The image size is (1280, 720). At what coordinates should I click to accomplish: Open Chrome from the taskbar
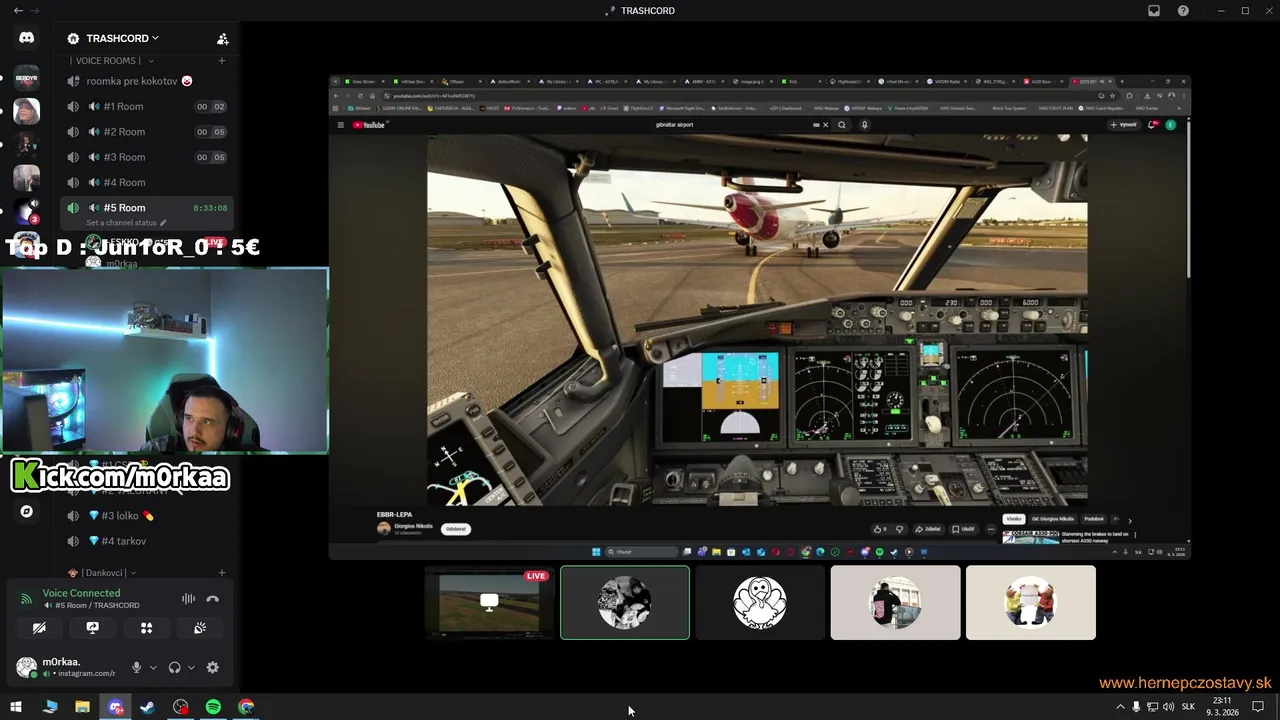246,707
